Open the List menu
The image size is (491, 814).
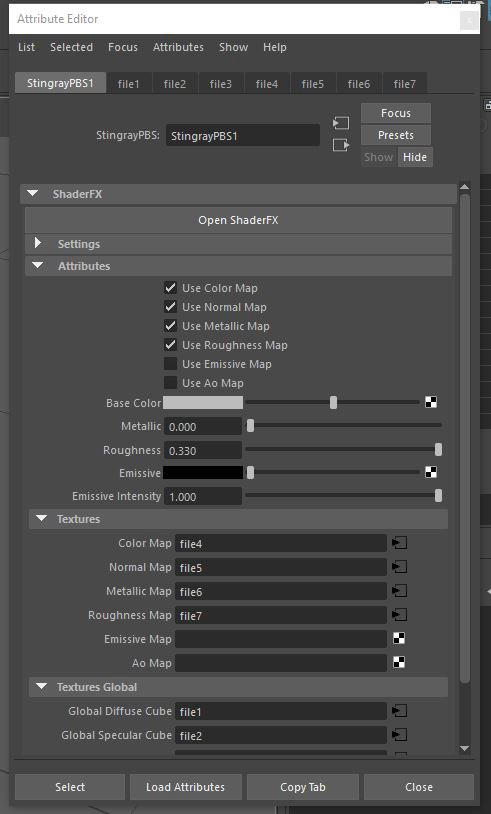26,47
